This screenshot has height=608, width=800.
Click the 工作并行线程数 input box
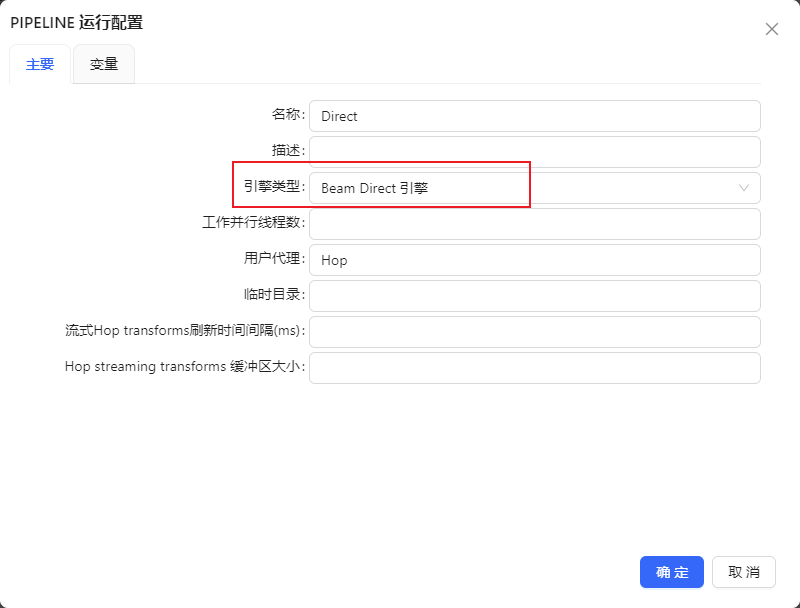534,224
